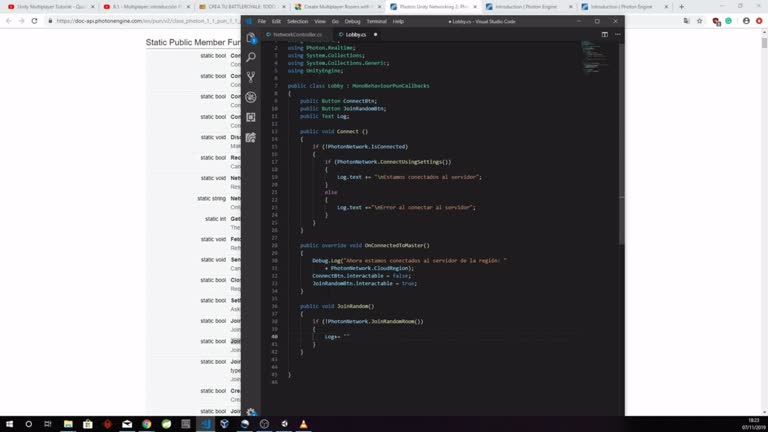Close the Unity Multiplayer Tutorial Chrome tab
The image size is (768, 432).
pos(93,7)
